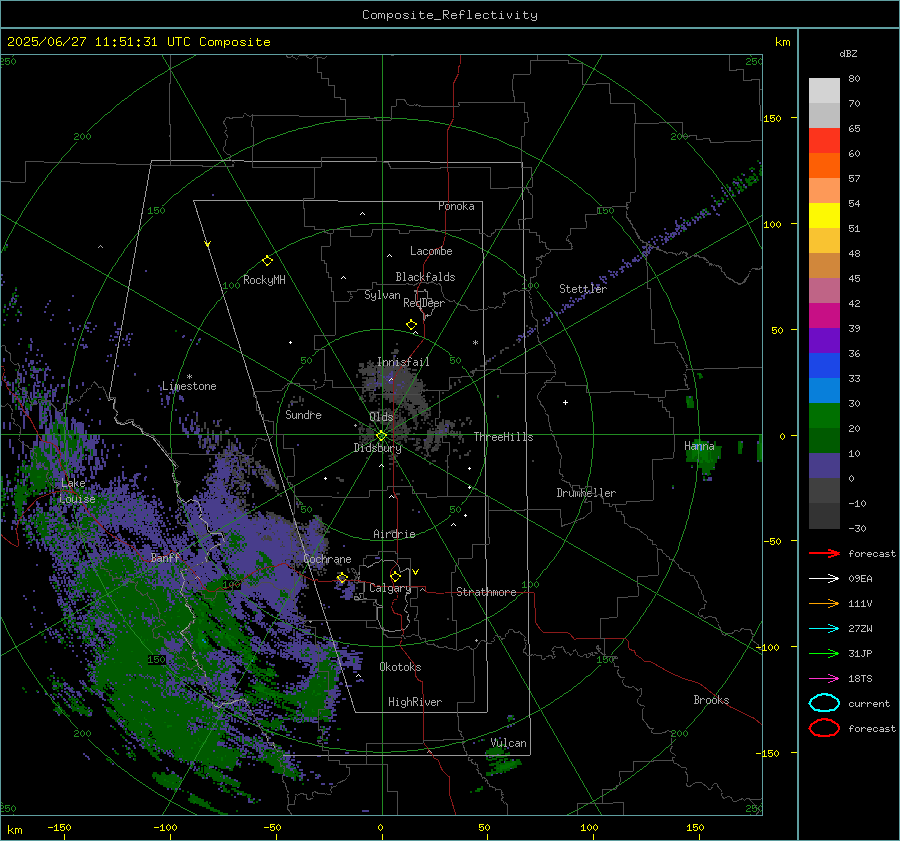Click the green 31JP arrow legend icon
900x841 pixels.
[824, 653]
